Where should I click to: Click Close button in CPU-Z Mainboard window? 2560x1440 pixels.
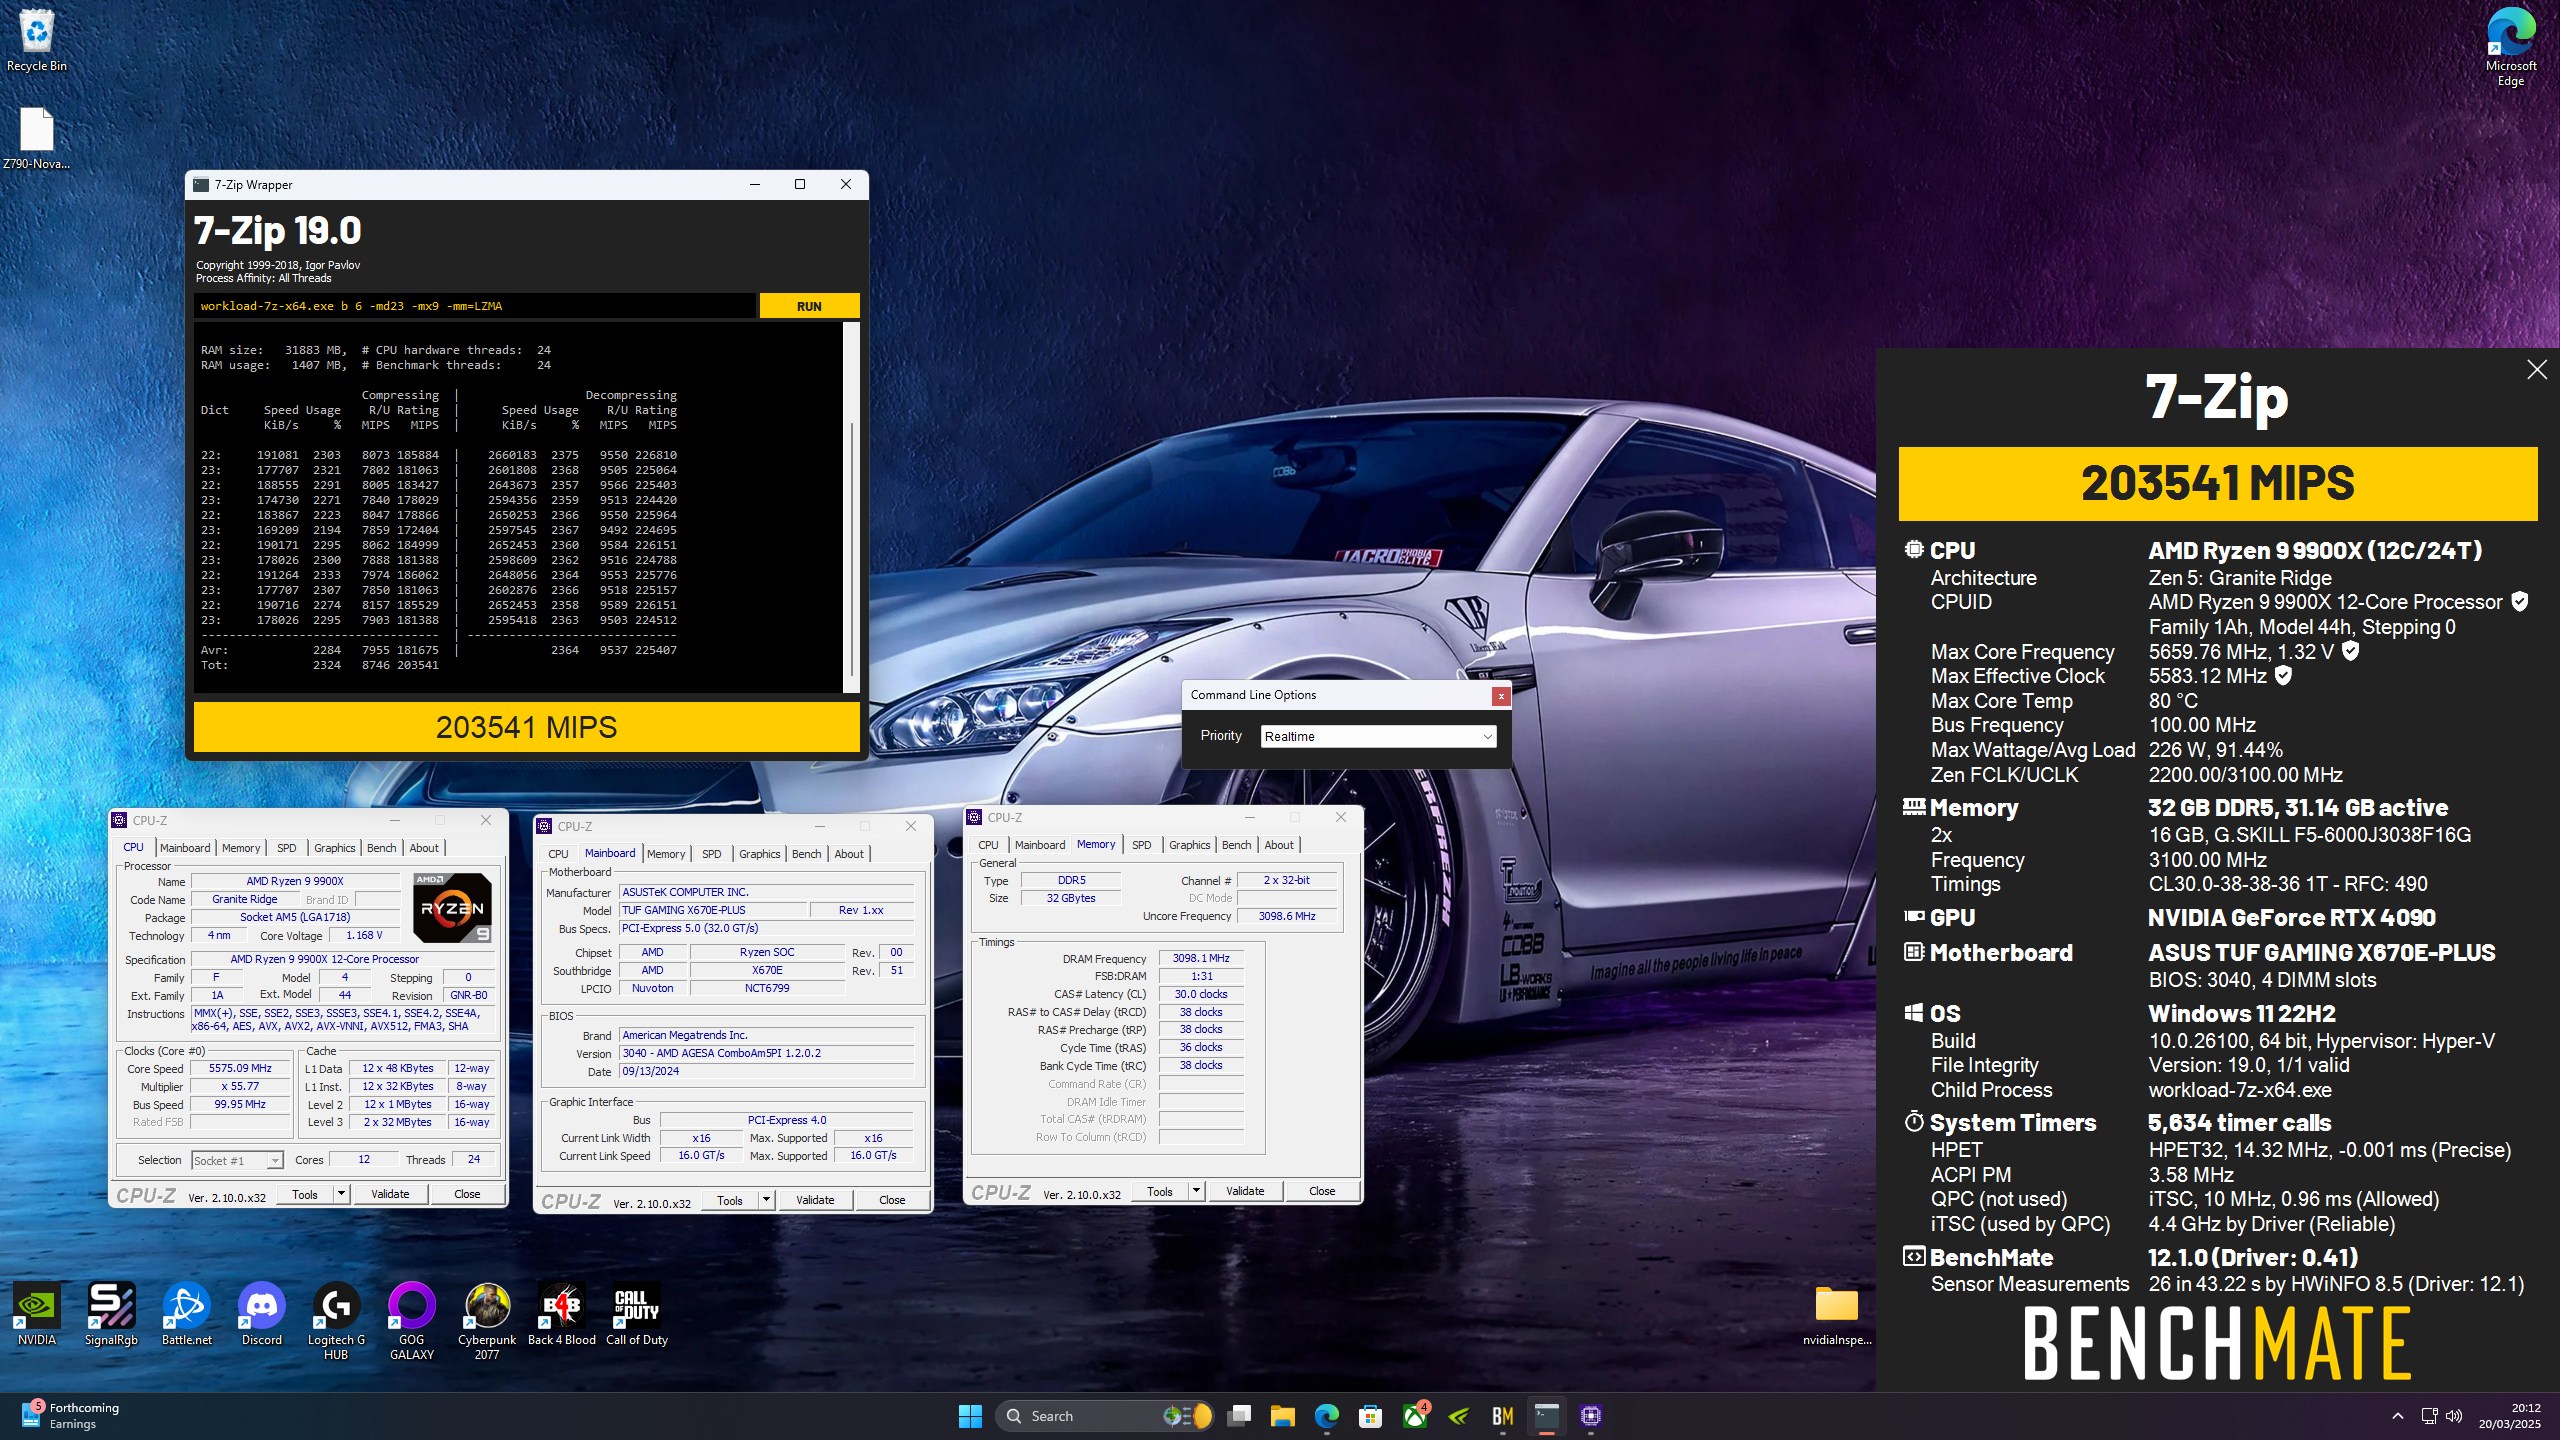tap(892, 1200)
